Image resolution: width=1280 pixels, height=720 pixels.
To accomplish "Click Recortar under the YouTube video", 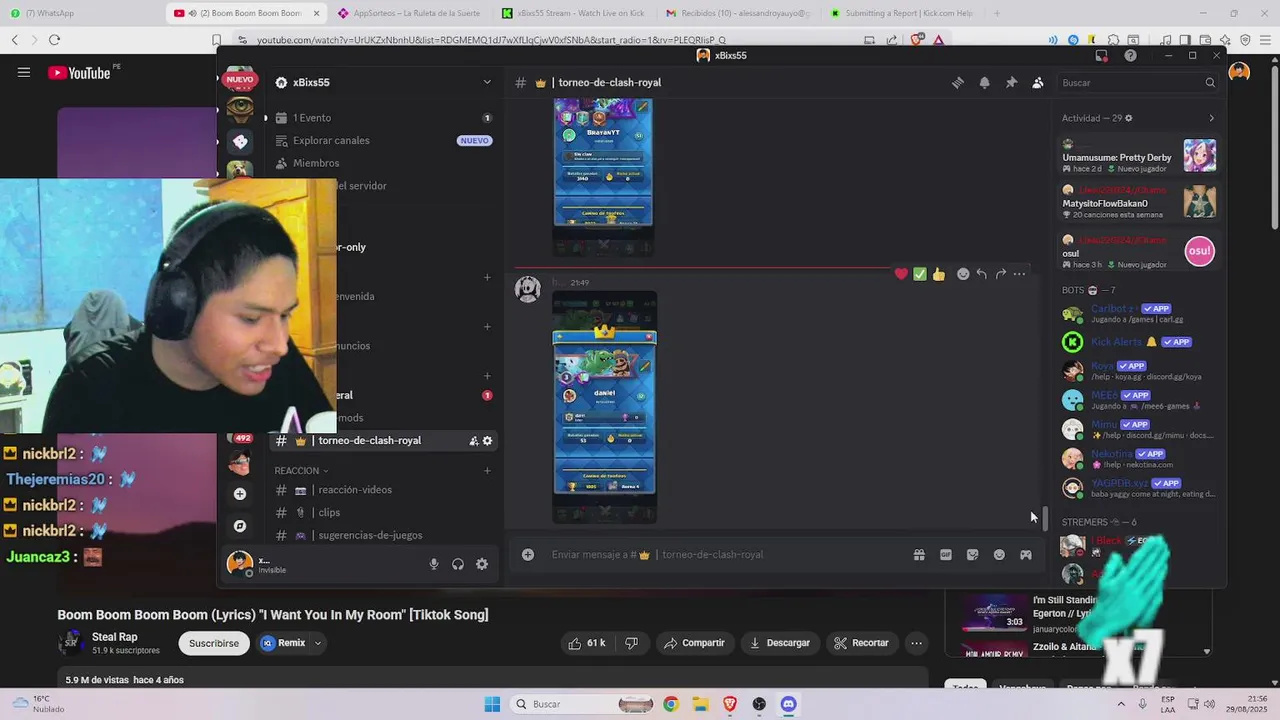I will click(862, 643).
